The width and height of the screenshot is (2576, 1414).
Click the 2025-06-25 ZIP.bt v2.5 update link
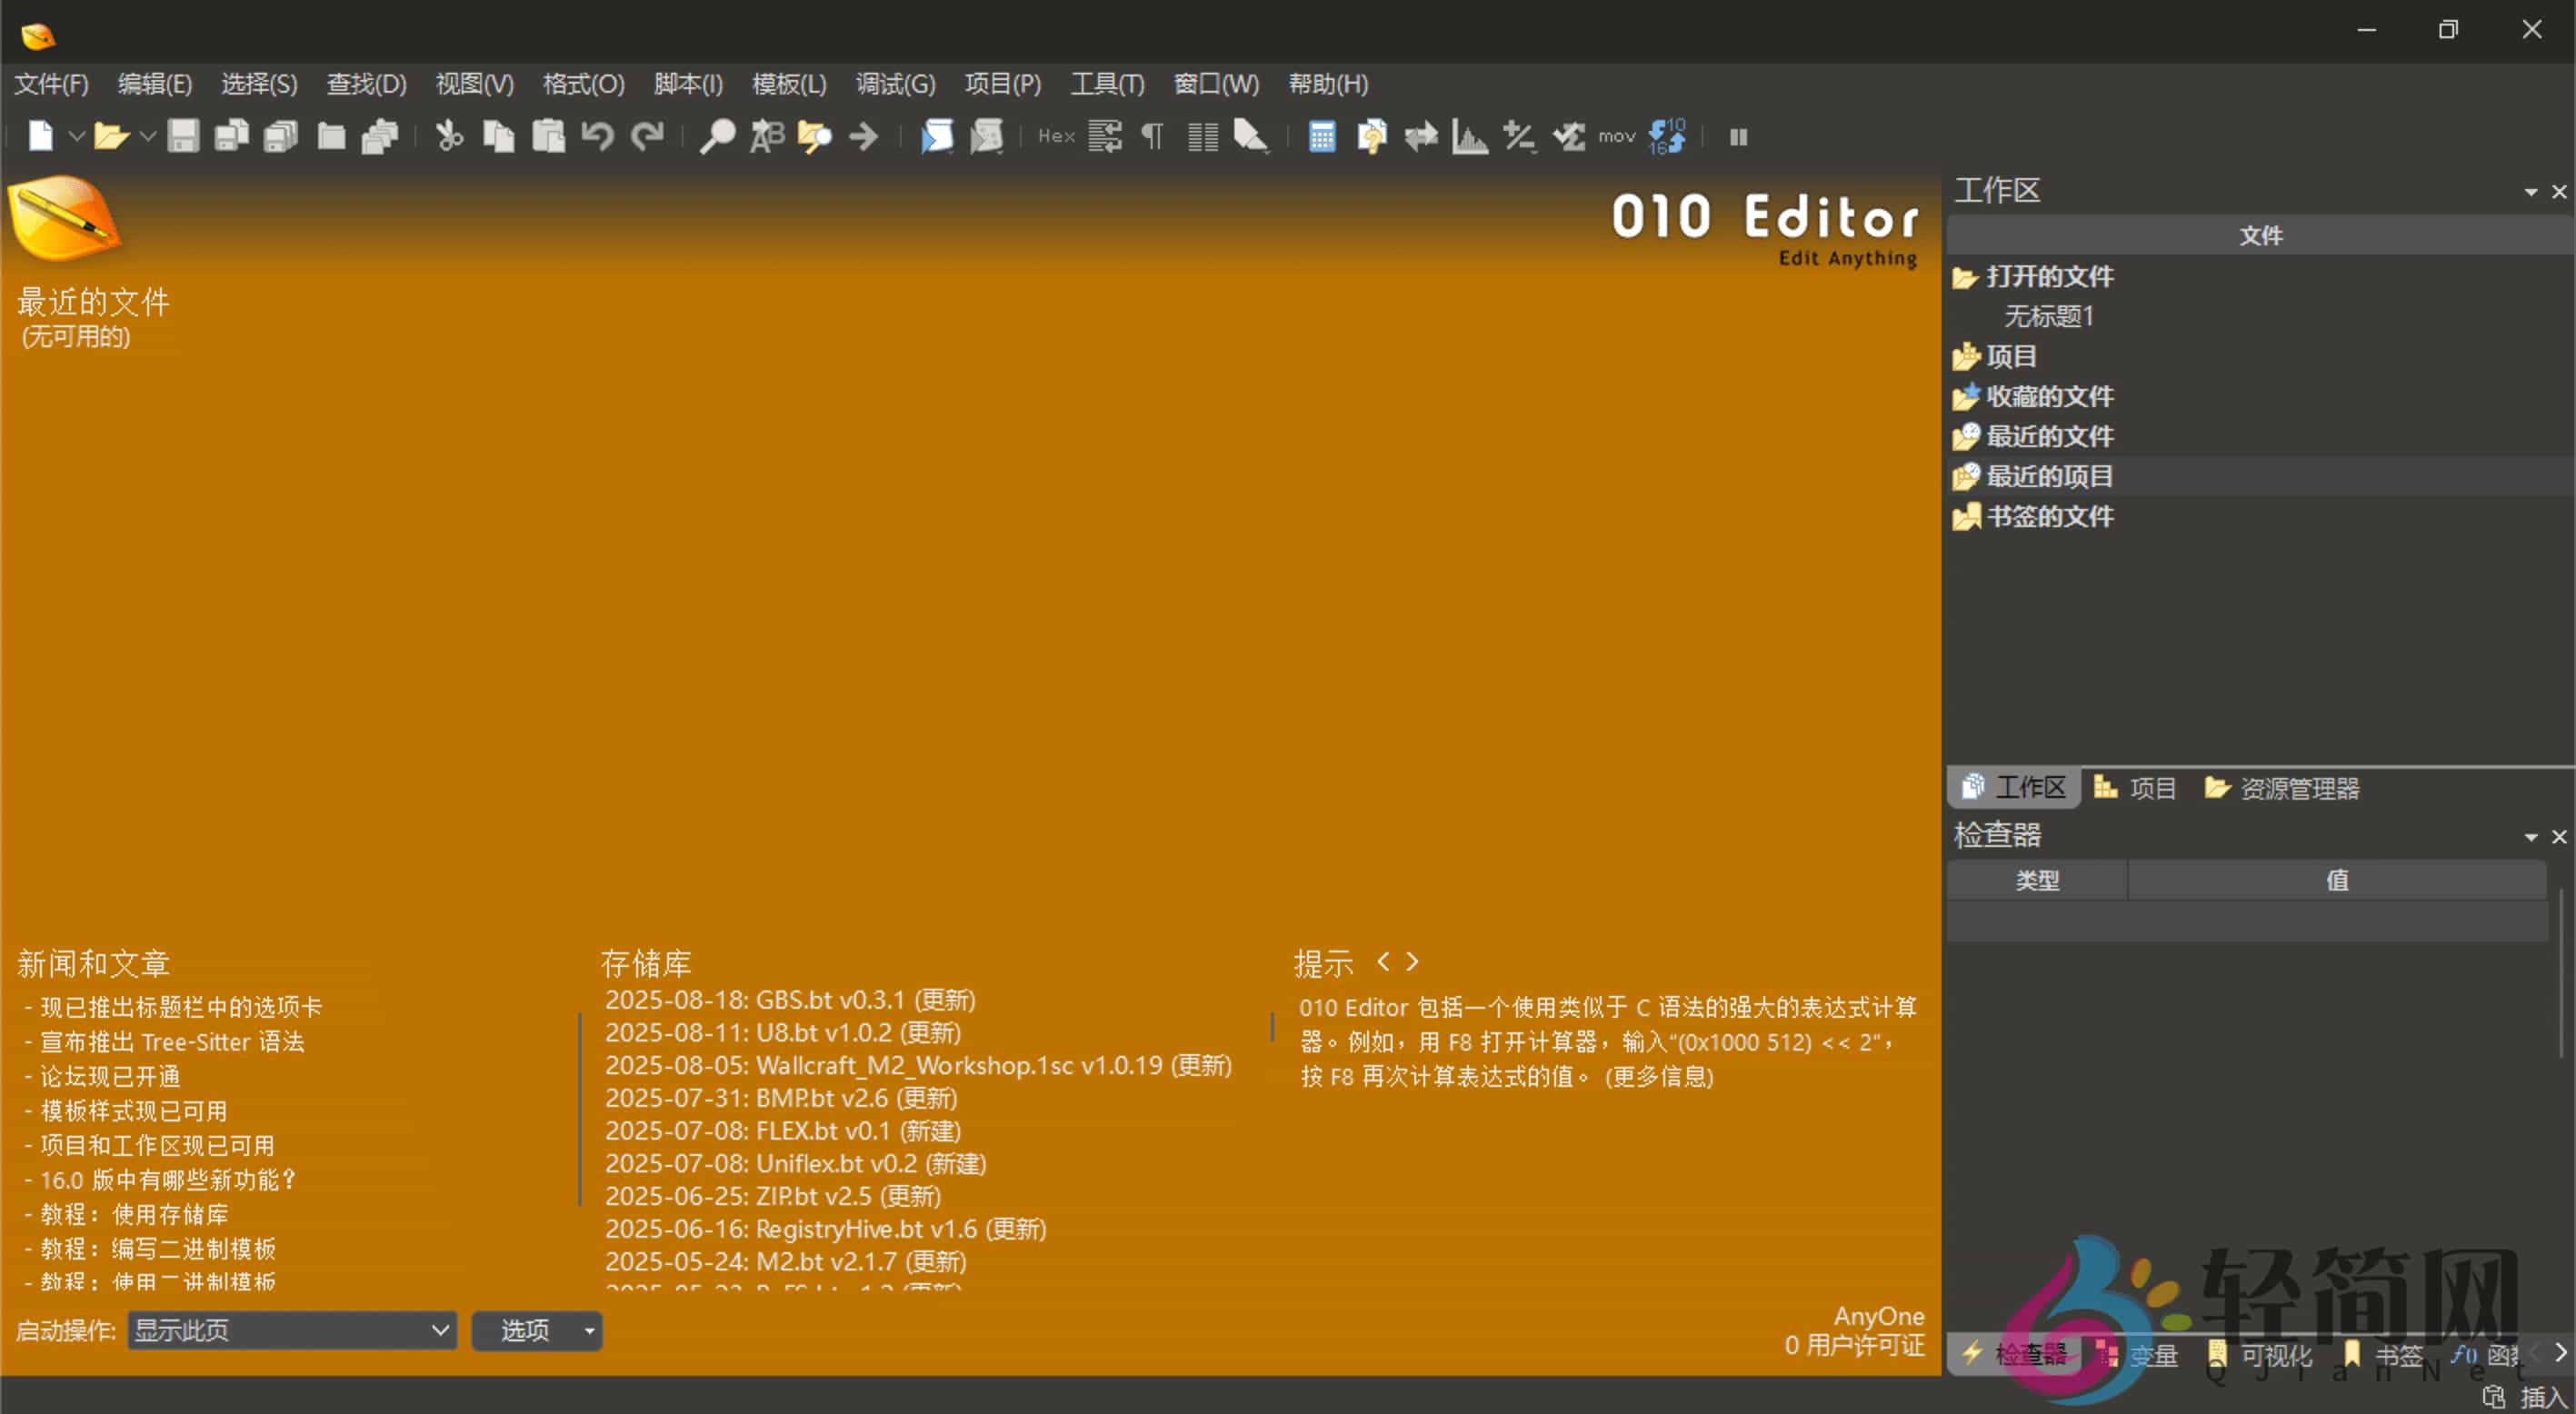772,1196
